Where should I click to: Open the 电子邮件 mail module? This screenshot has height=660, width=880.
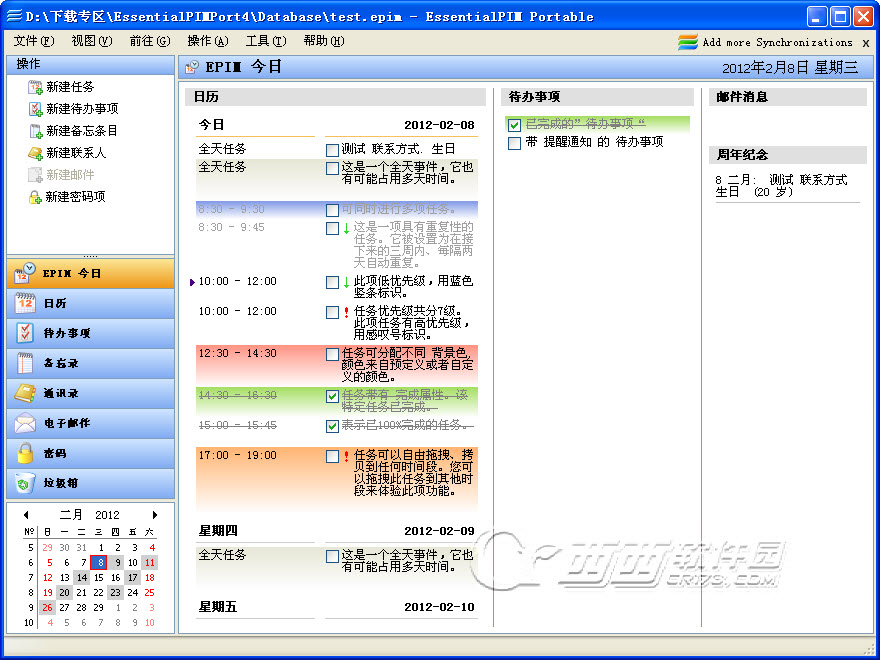pos(90,423)
